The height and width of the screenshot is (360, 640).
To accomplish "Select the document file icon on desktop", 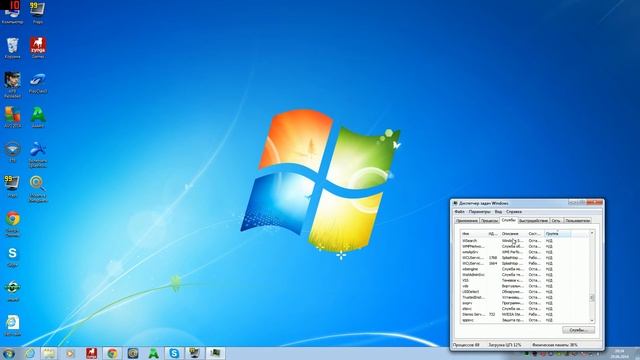I will [x=12, y=325].
